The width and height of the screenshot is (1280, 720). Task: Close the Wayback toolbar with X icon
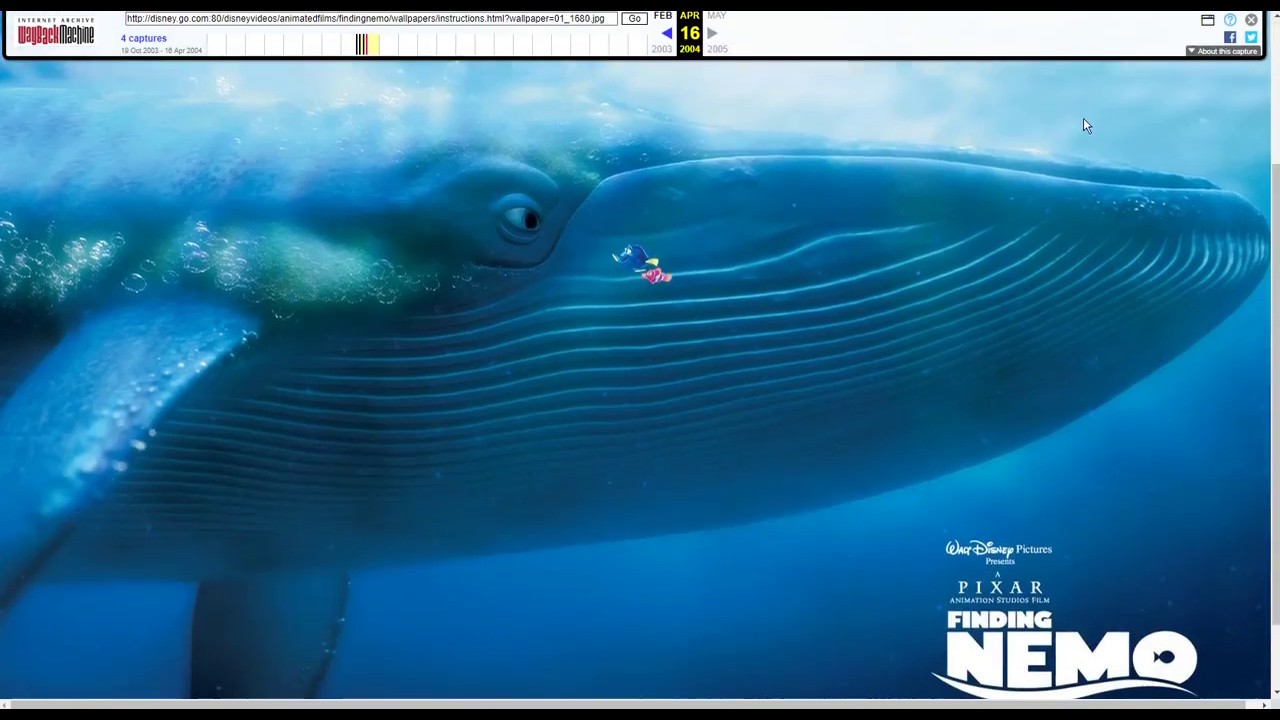(x=1251, y=20)
